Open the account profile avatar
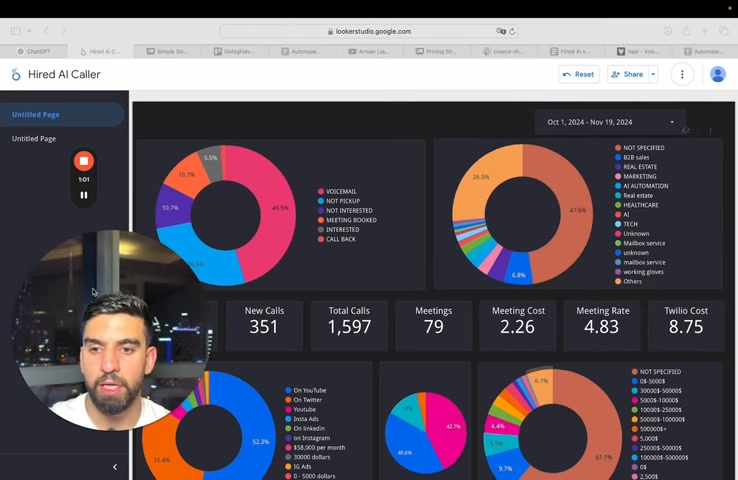Image resolution: width=738 pixels, height=480 pixels. point(717,74)
